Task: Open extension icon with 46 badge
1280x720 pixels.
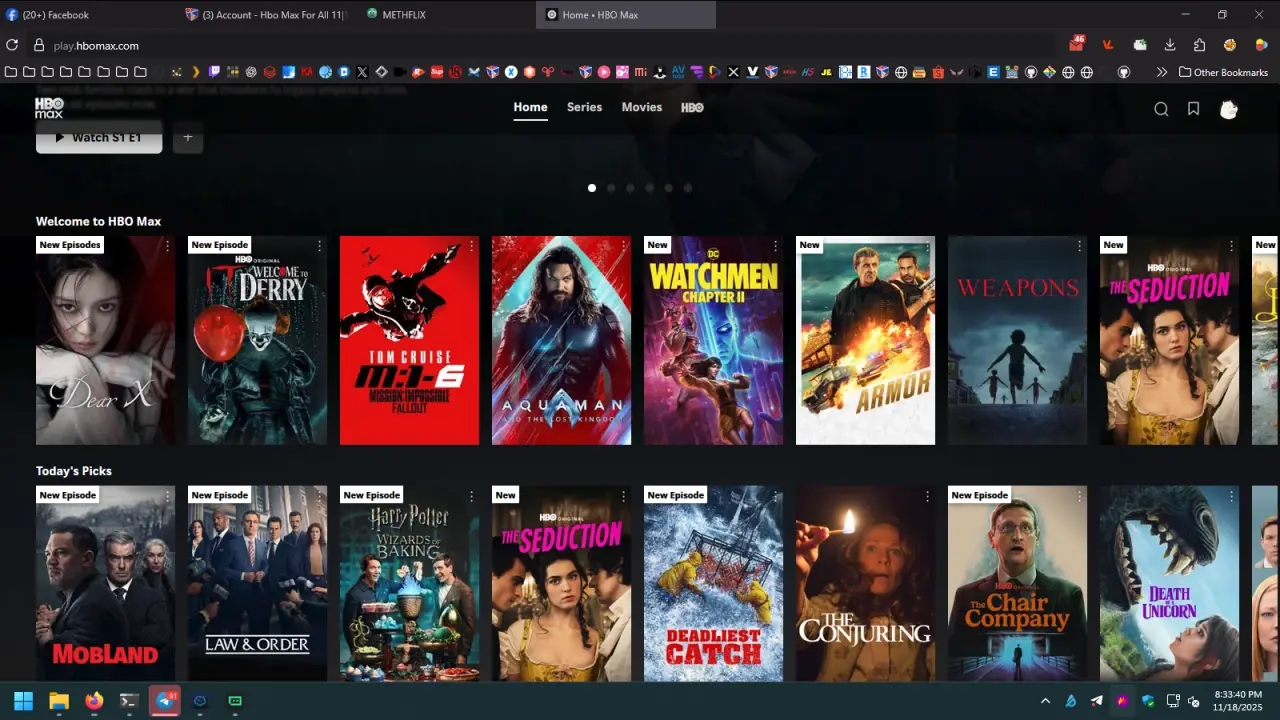Action: (1077, 44)
